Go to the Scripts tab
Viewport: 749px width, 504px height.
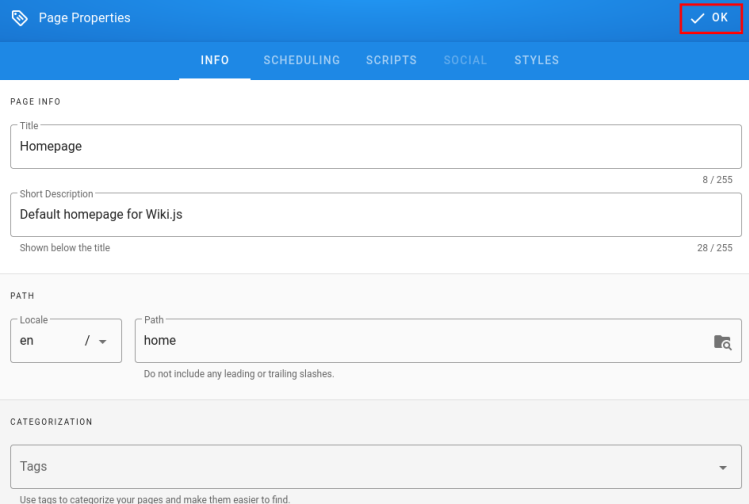(391, 60)
